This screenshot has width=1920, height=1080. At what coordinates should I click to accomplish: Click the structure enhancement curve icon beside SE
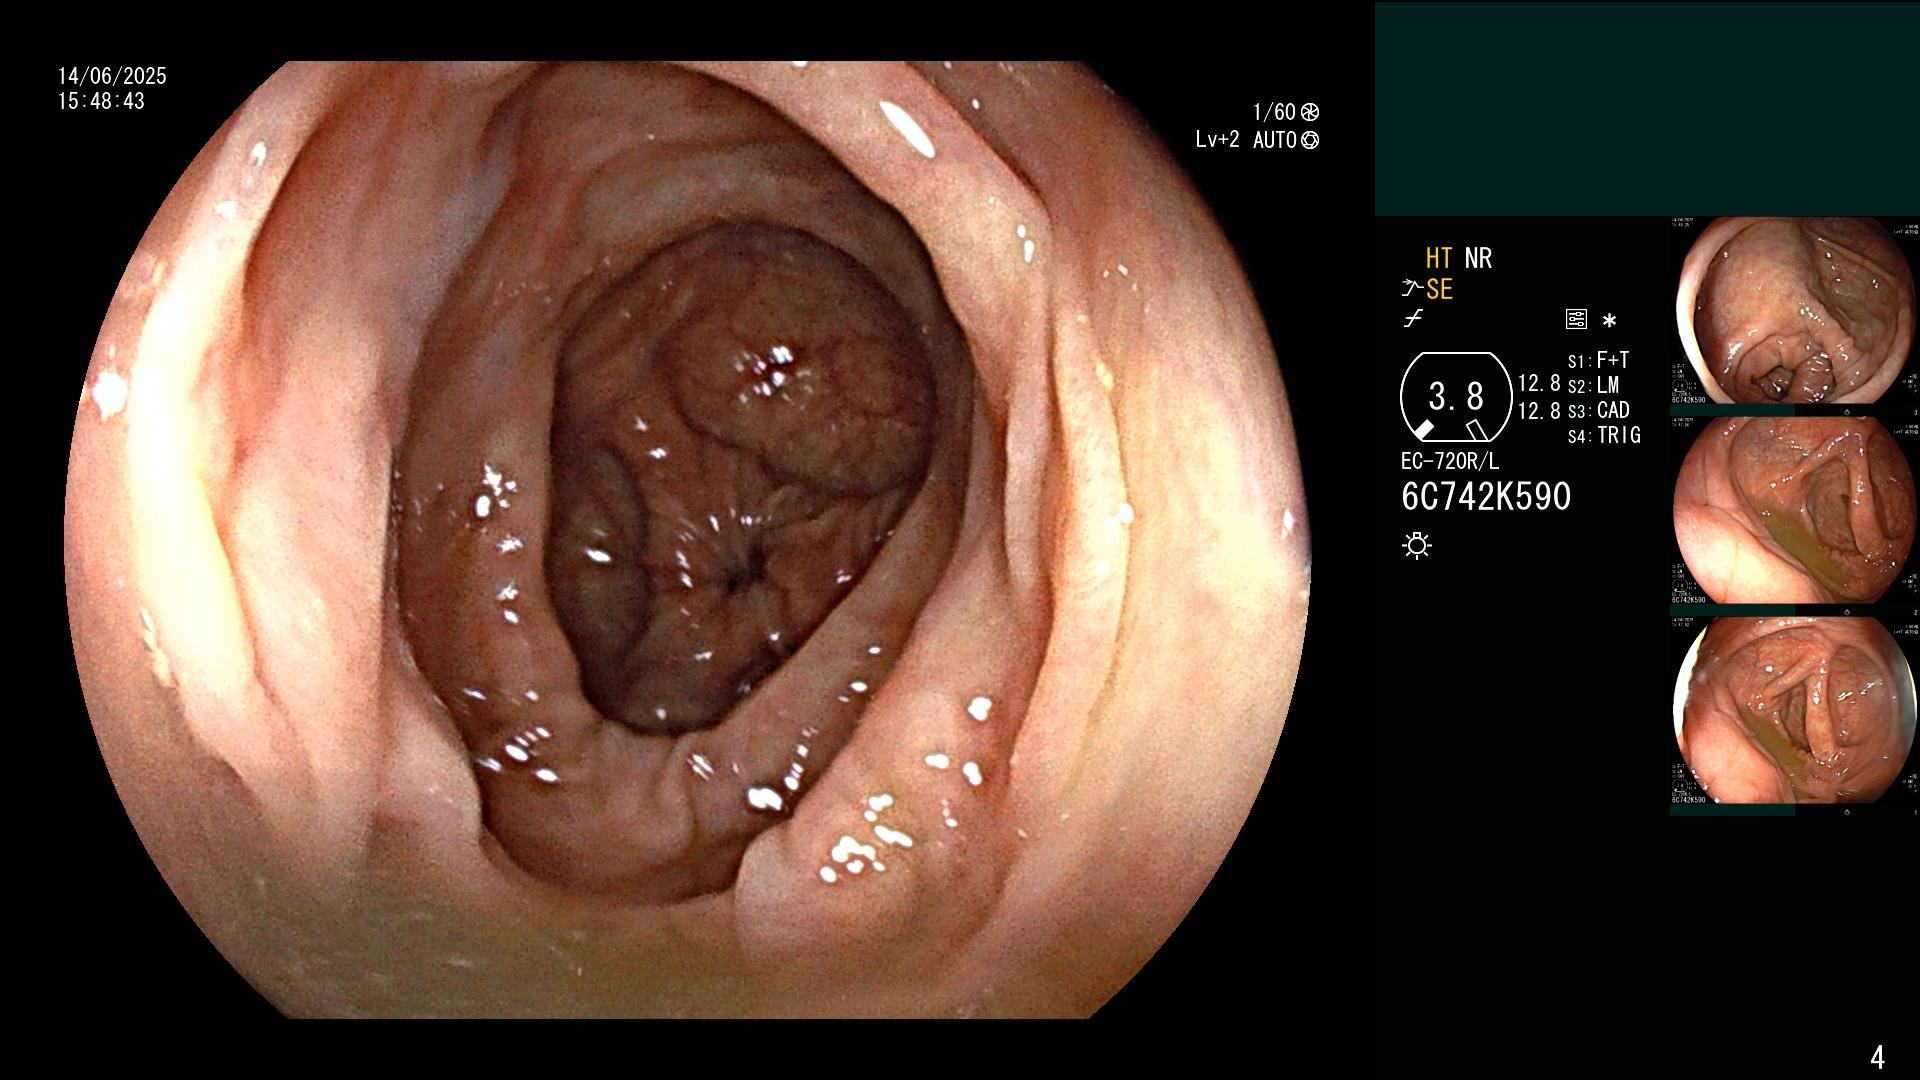[1412, 289]
